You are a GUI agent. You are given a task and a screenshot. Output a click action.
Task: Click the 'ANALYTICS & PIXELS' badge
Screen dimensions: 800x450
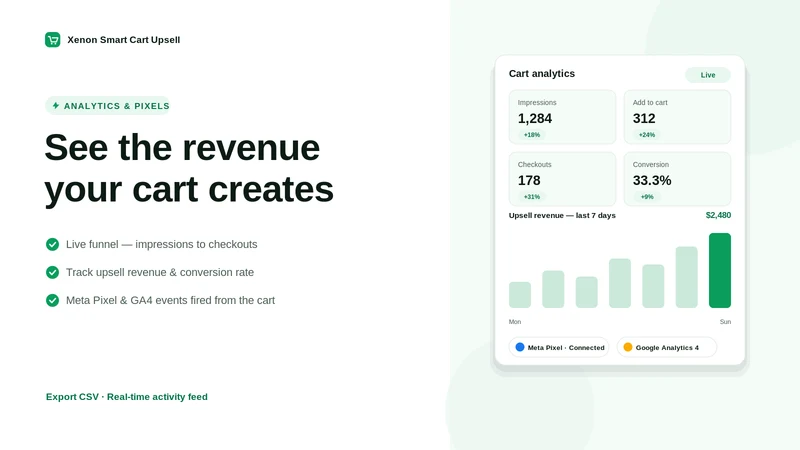(107, 106)
